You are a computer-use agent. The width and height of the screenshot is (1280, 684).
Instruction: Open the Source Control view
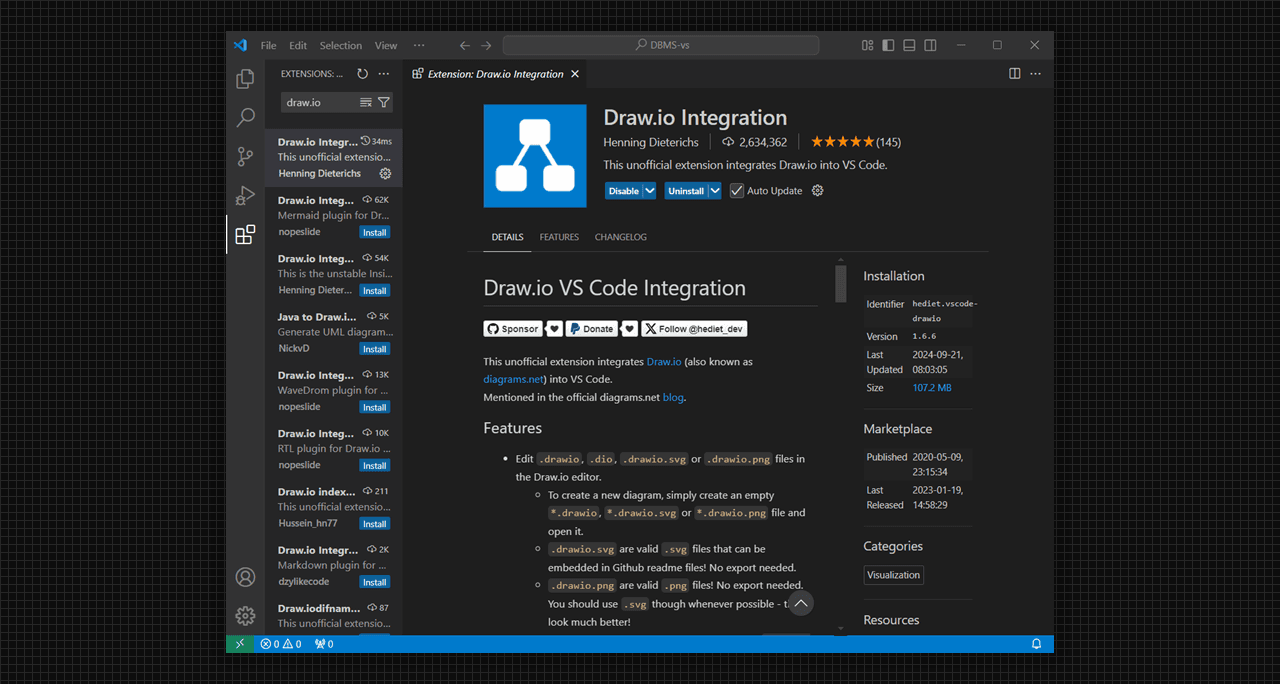tap(245, 157)
